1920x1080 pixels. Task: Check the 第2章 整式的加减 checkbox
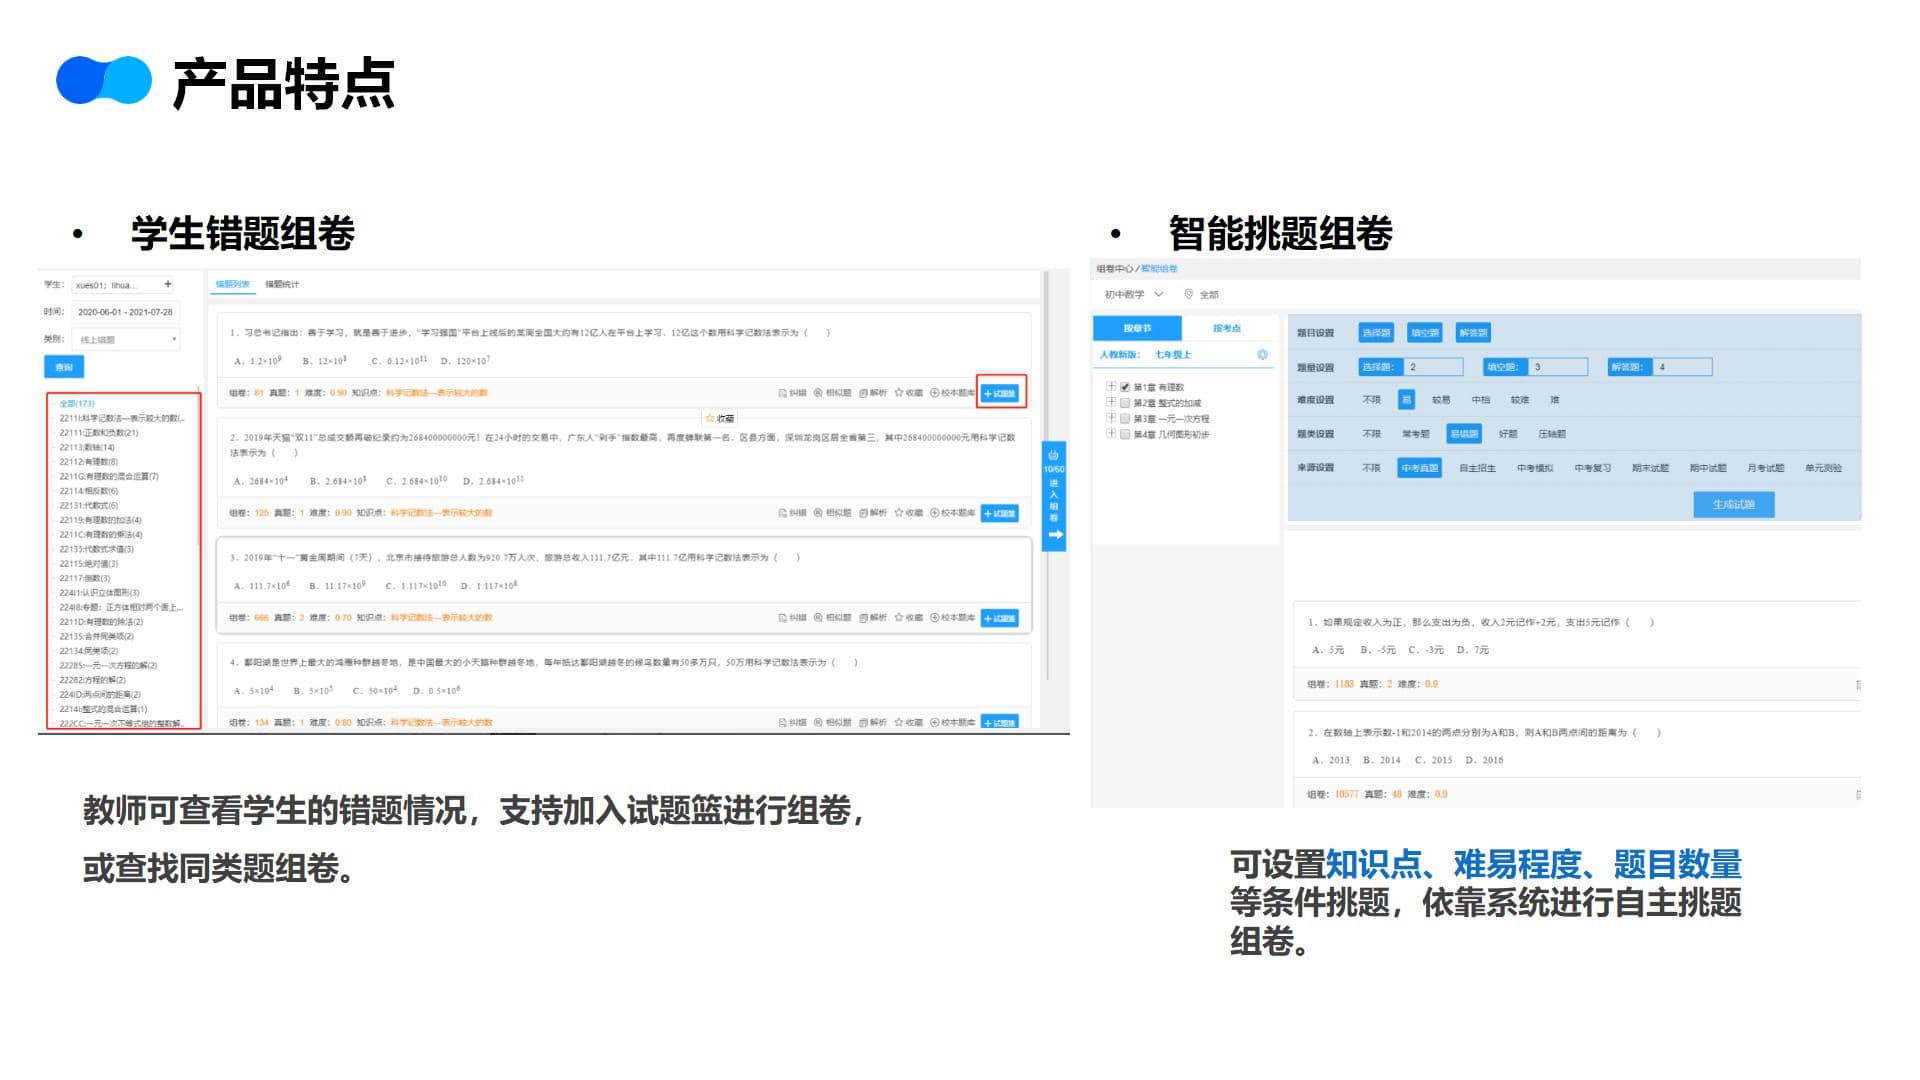[1125, 403]
